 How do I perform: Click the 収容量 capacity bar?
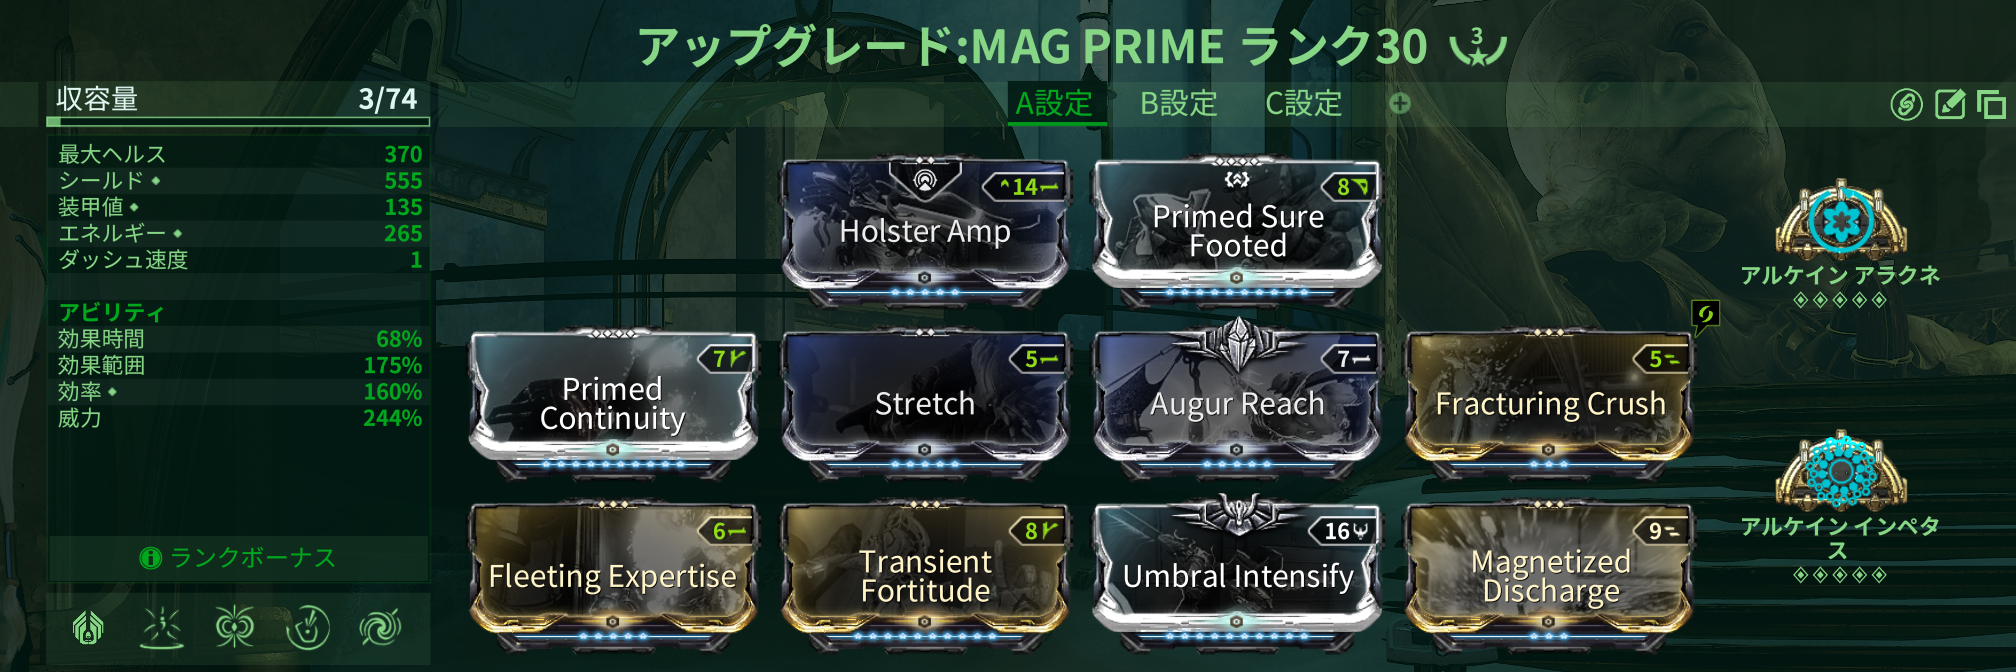point(238,122)
